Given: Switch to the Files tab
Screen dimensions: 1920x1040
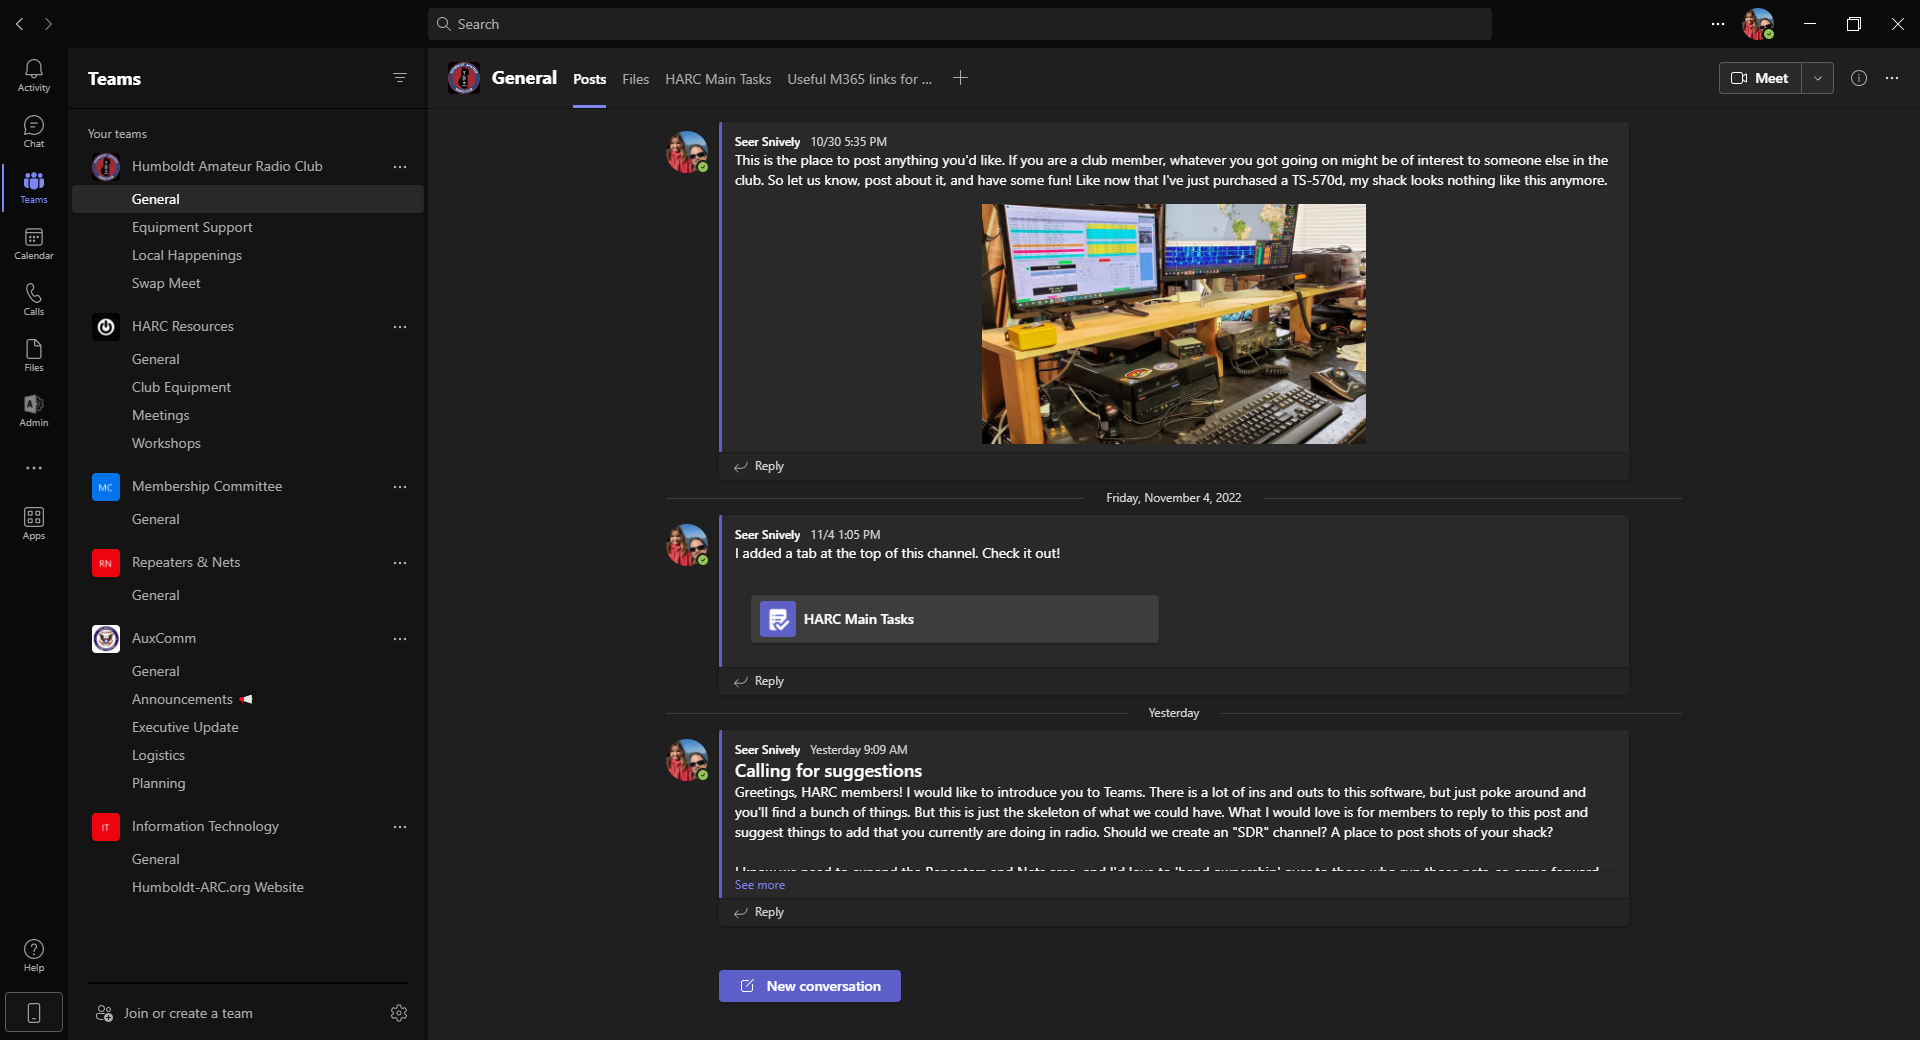Looking at the screenshot, I should coord(635,79).
